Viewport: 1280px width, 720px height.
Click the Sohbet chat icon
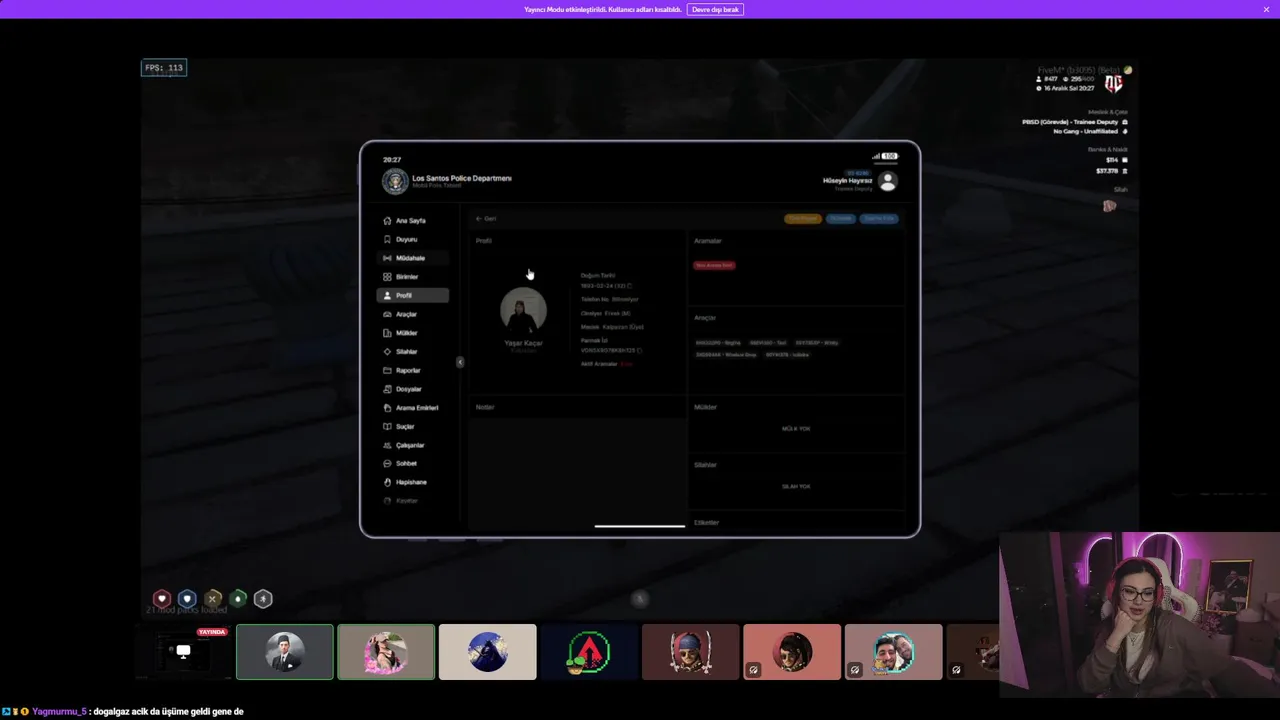(x=387, y=463)
